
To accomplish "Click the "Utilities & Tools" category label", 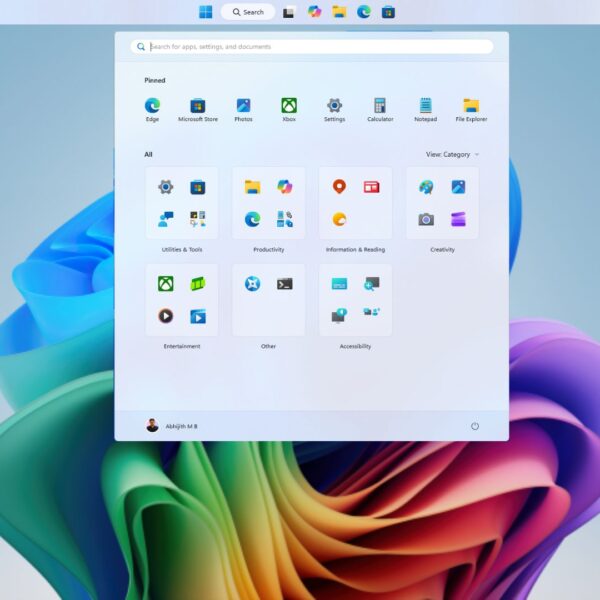I will [182, 249].
